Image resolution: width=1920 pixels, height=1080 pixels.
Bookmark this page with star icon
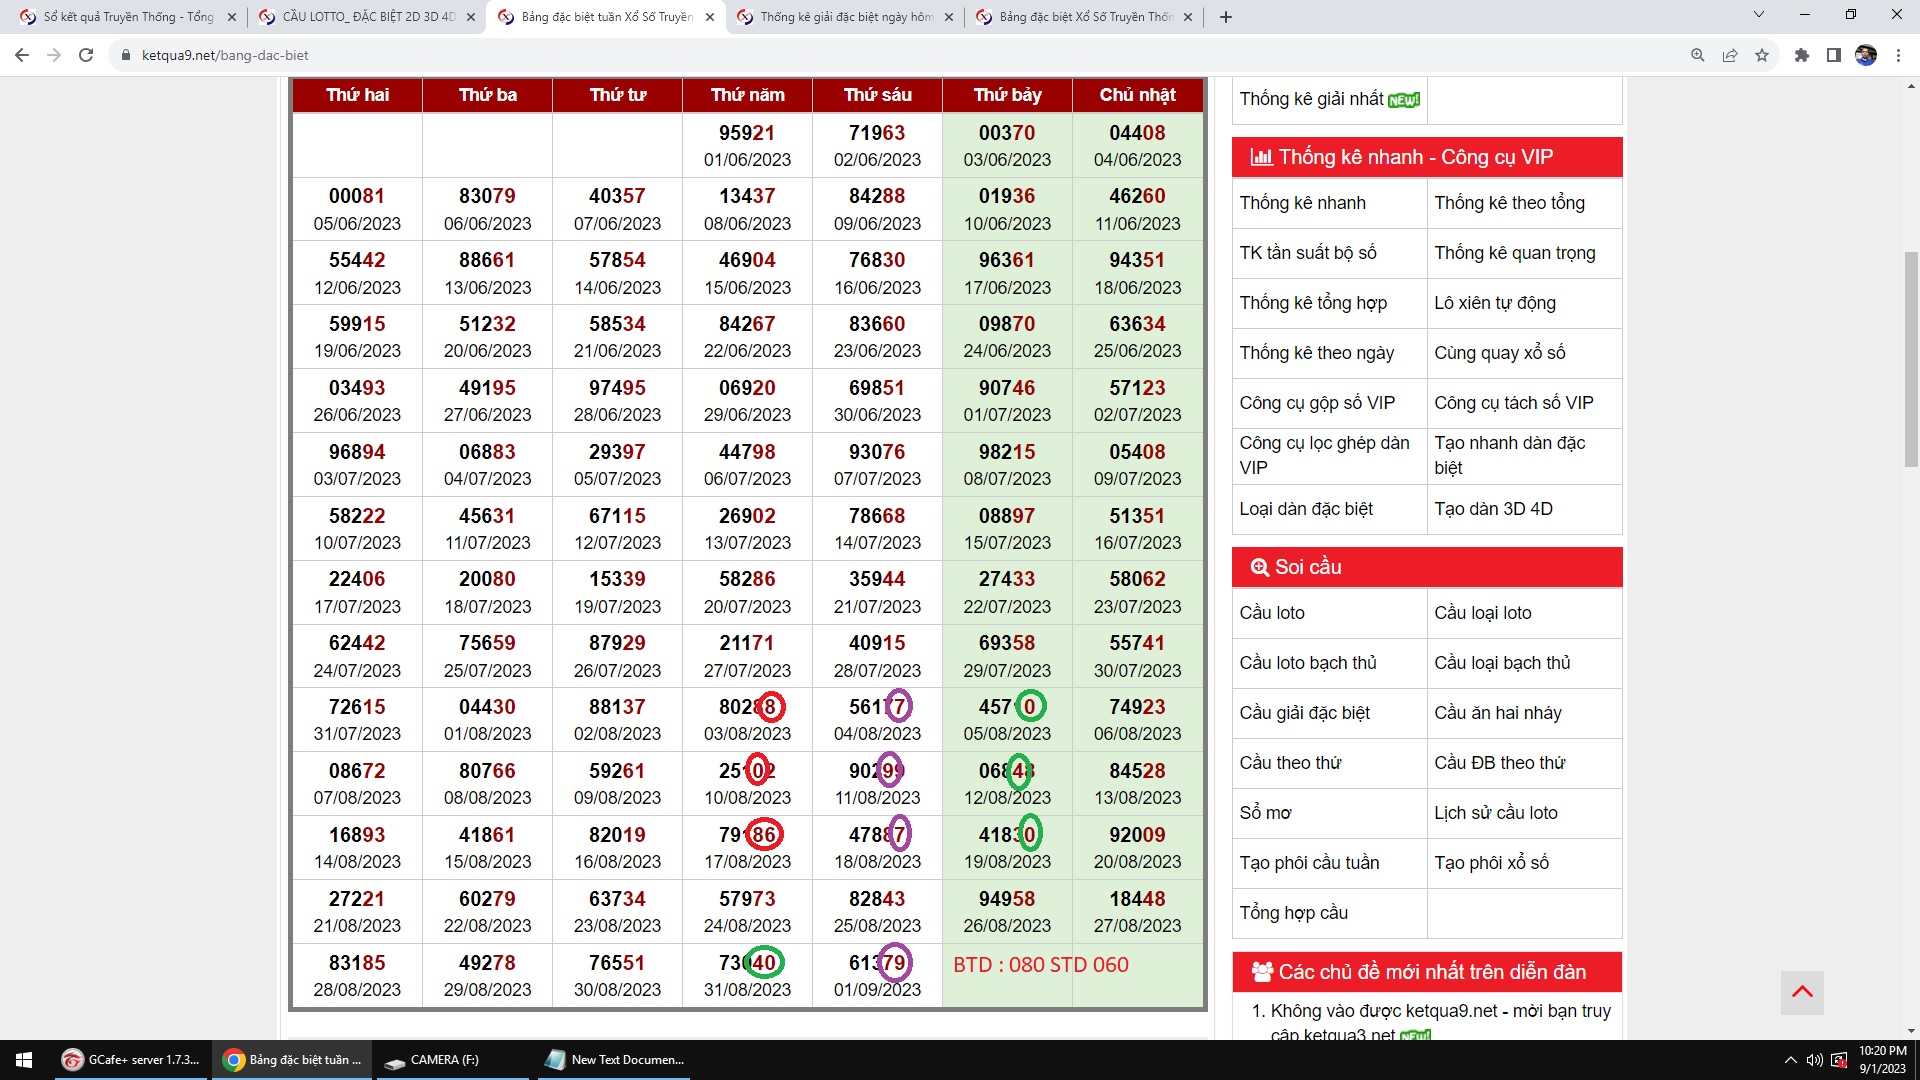point(1762,56)
